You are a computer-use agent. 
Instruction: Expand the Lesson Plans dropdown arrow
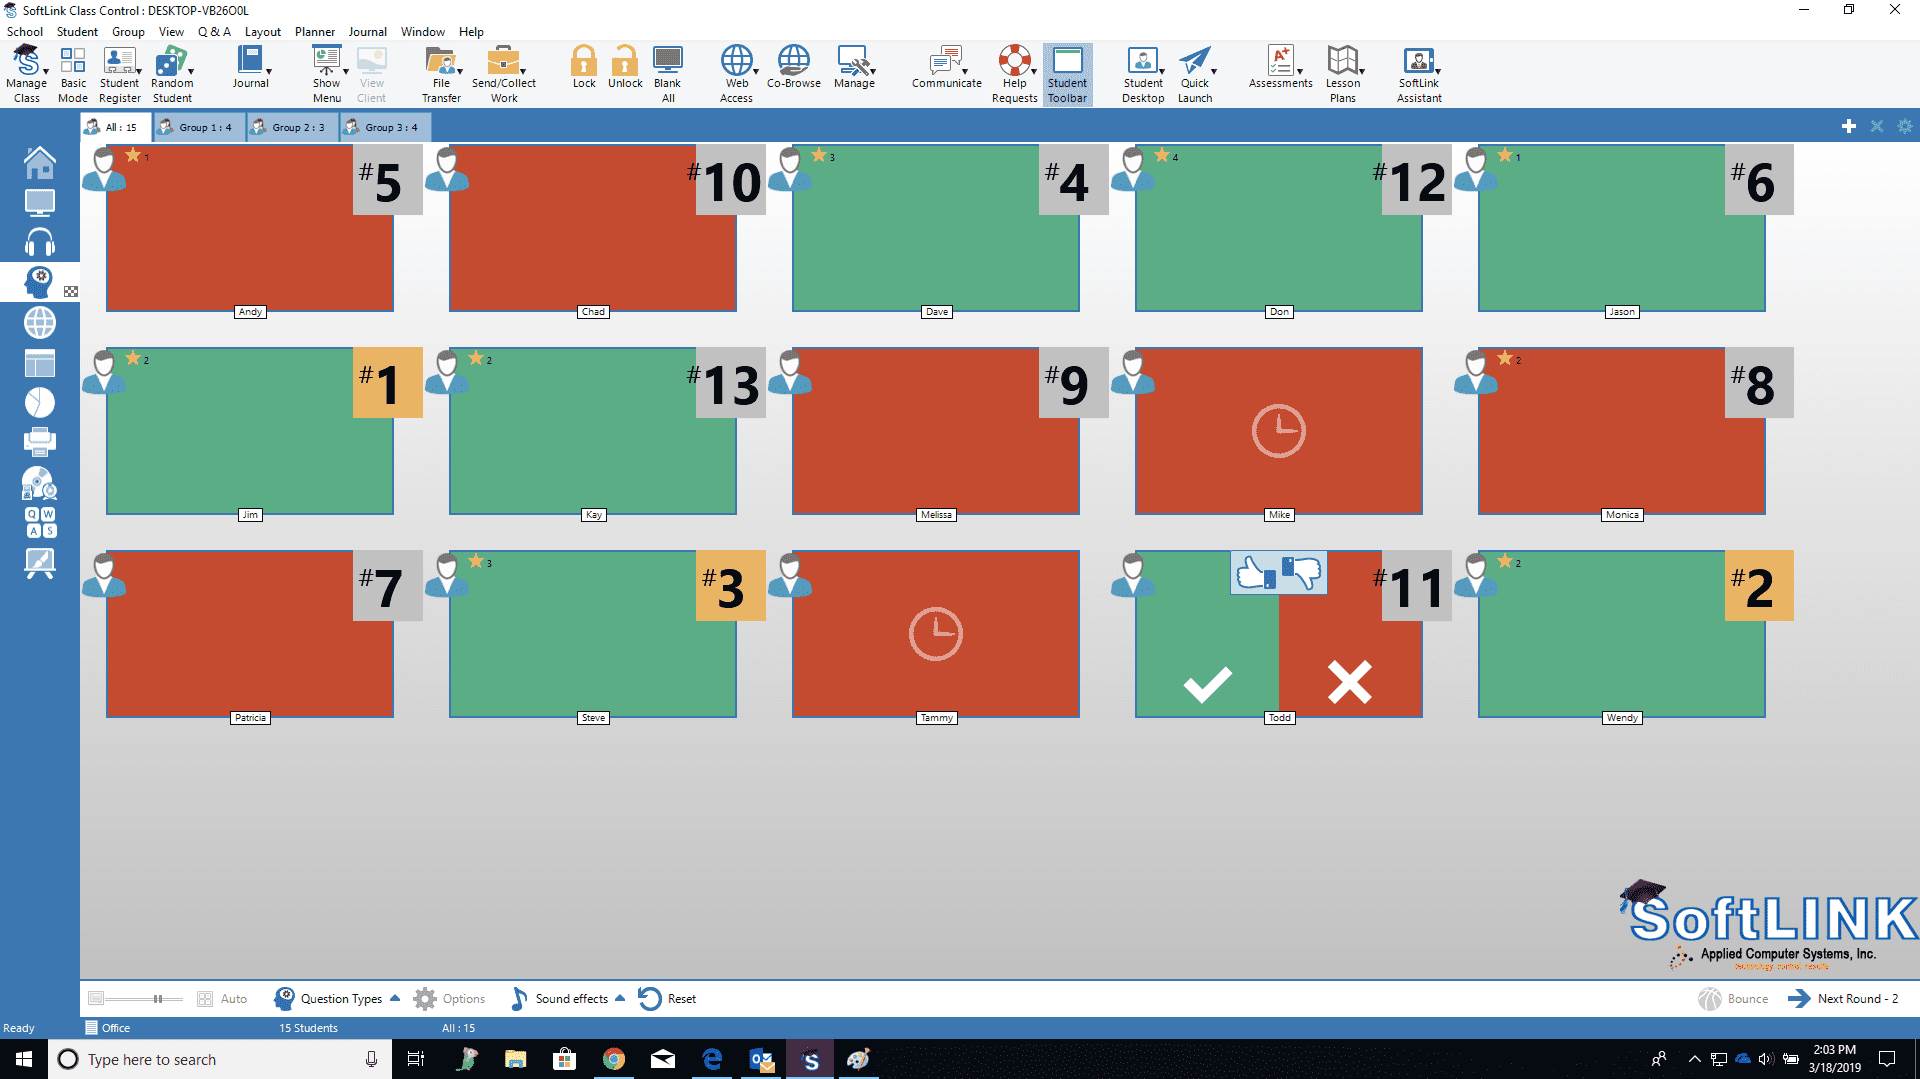[1362, 71]
